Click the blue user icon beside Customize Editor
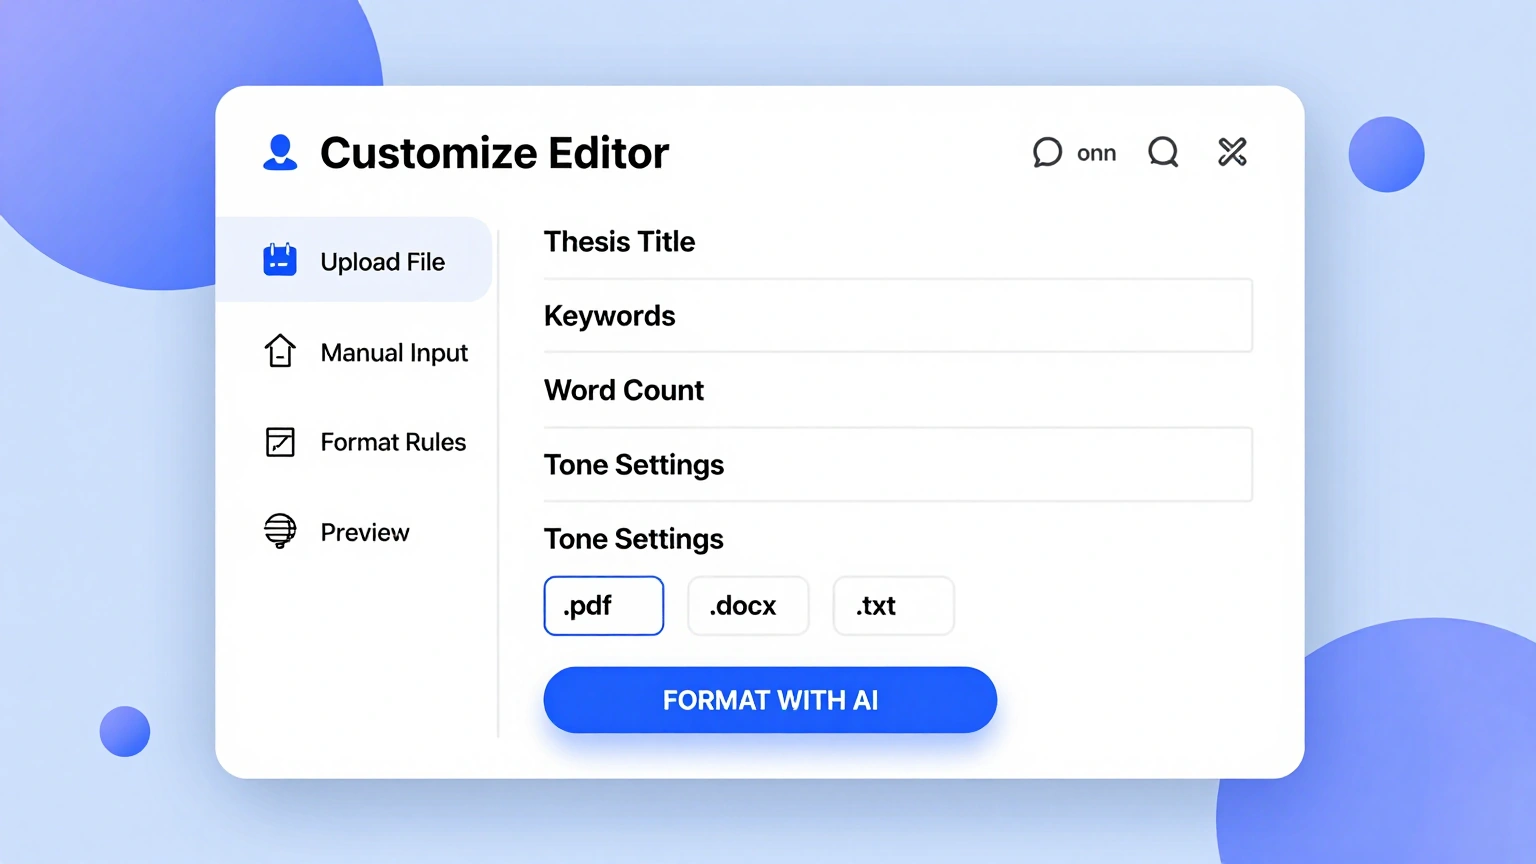The width and height of the screenshot is (1536, 864). coord(280,152)
